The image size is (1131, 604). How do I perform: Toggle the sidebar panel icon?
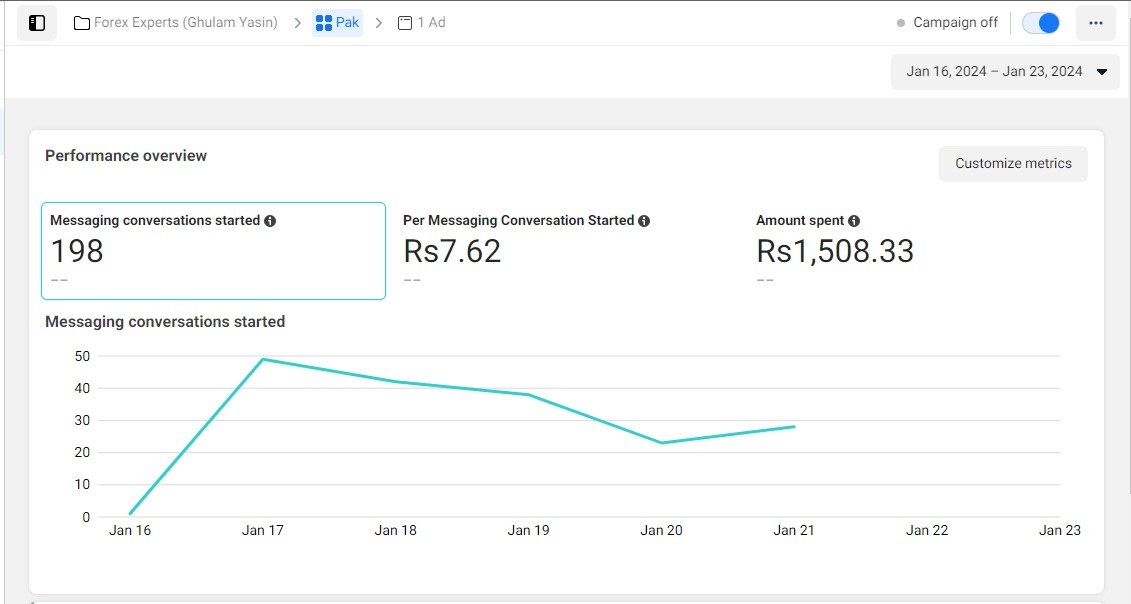pyautogui.click(x=37, y=22)
